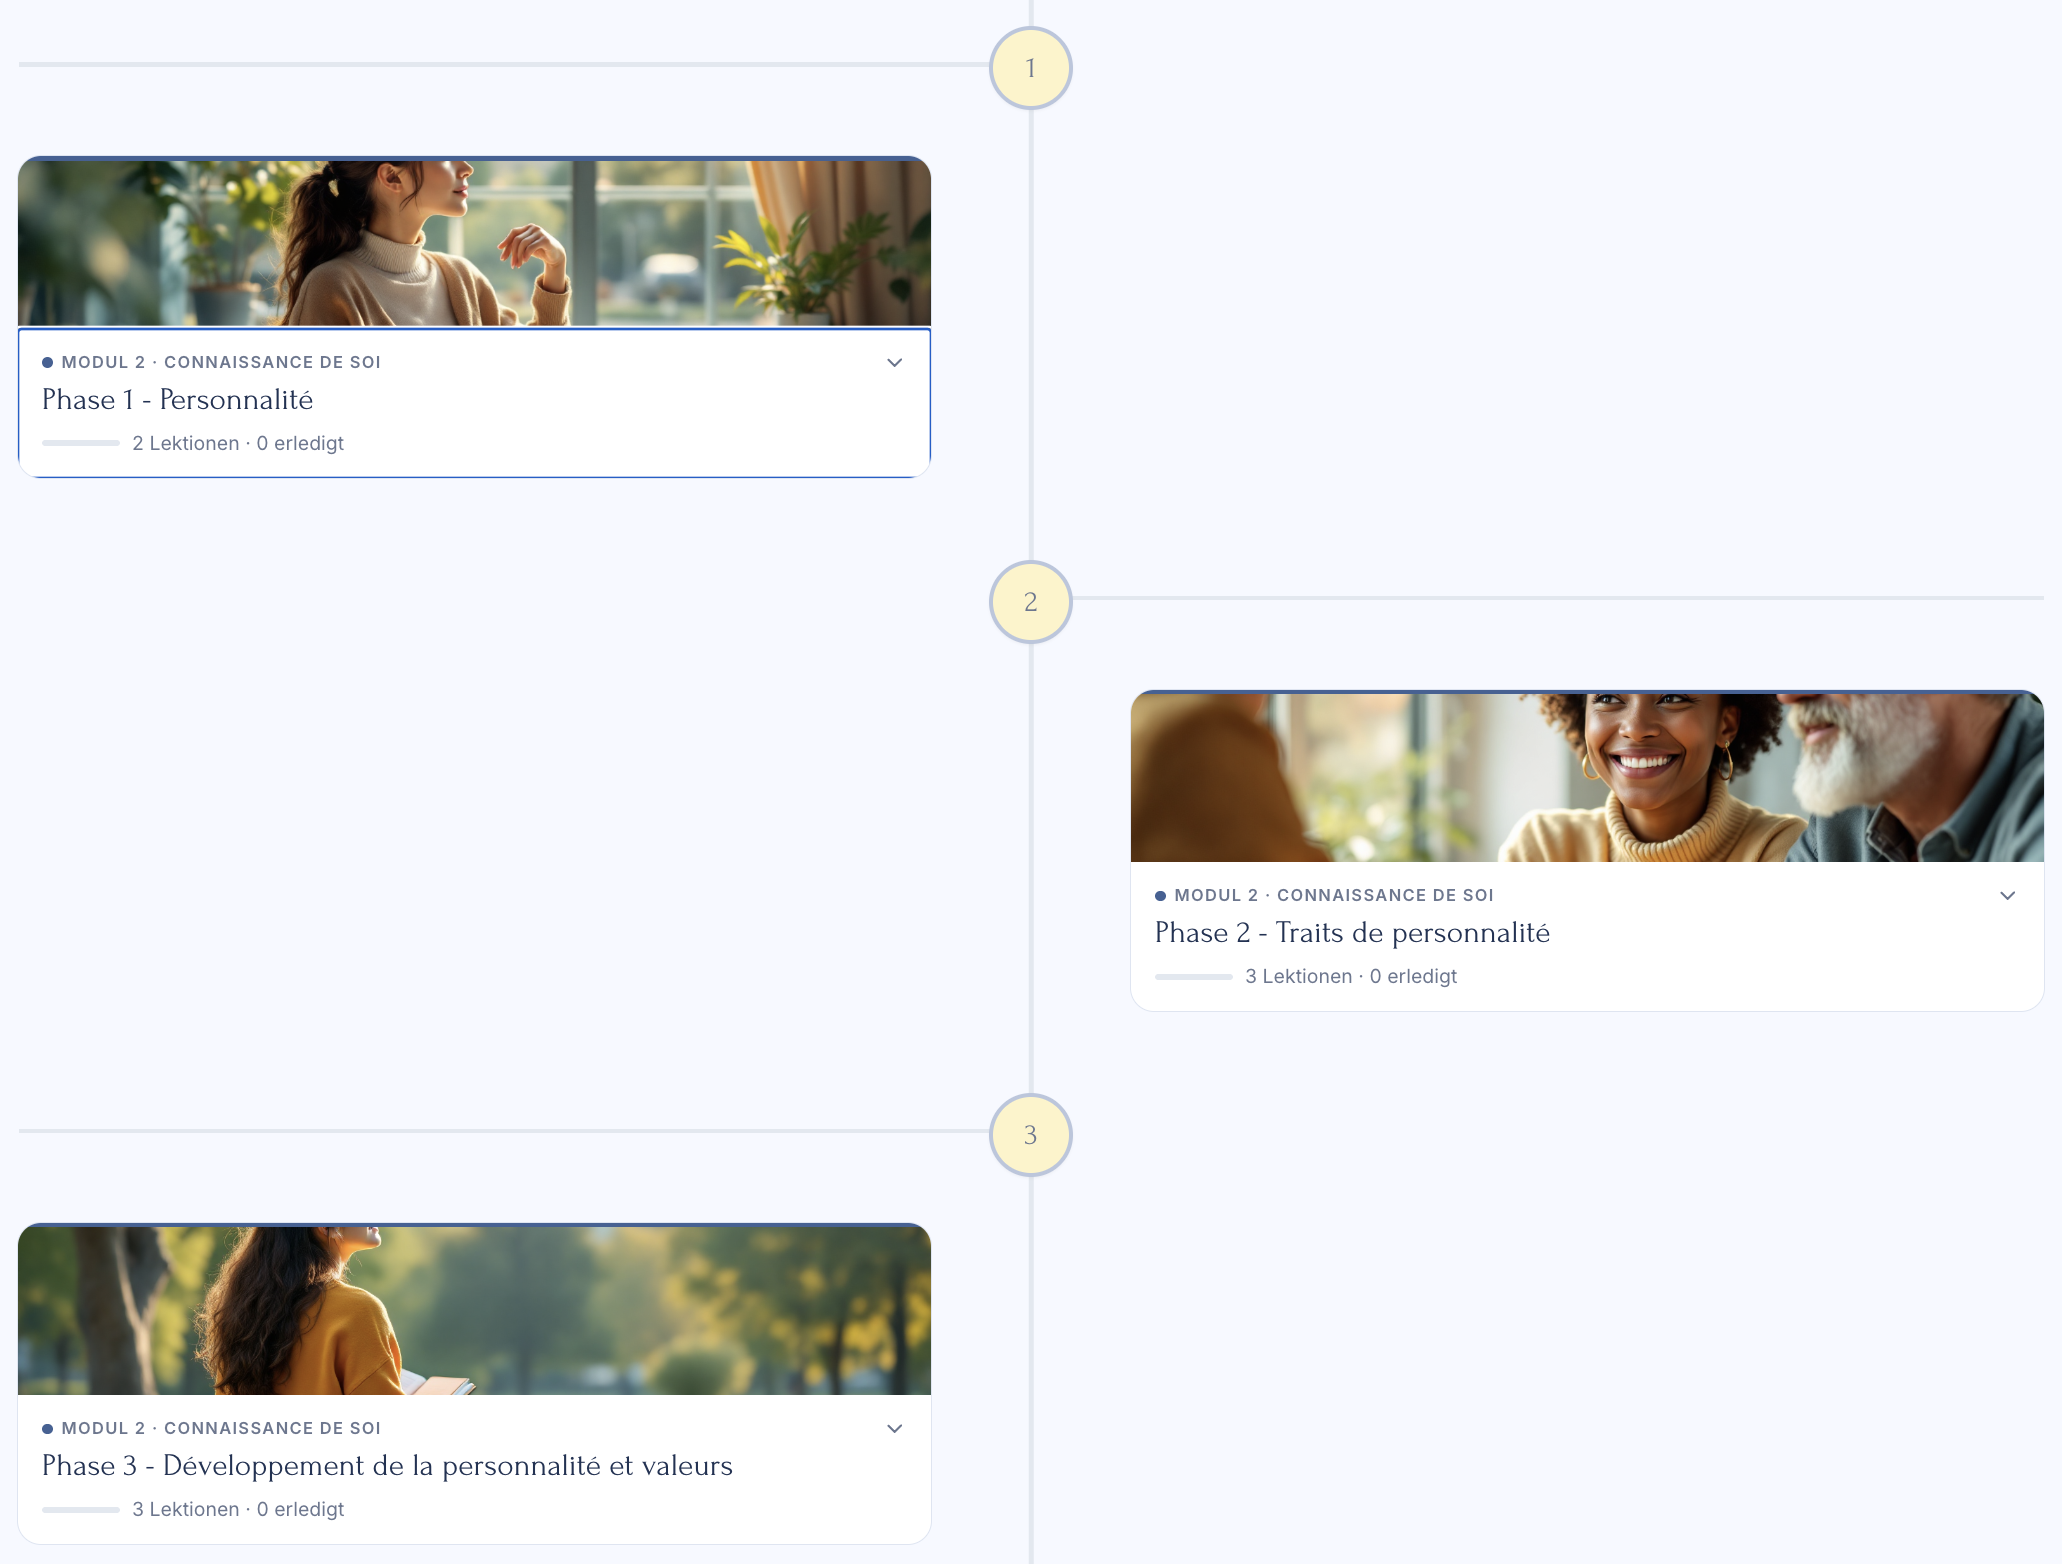This screenshot has width=2062, height=1564.
Task: Open the Phase 2 smiling woman thumbnail
Action: 1587,777
